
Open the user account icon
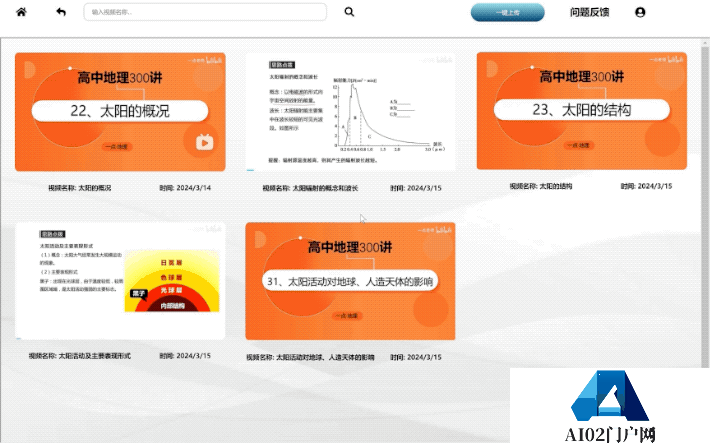coord(640,12)
